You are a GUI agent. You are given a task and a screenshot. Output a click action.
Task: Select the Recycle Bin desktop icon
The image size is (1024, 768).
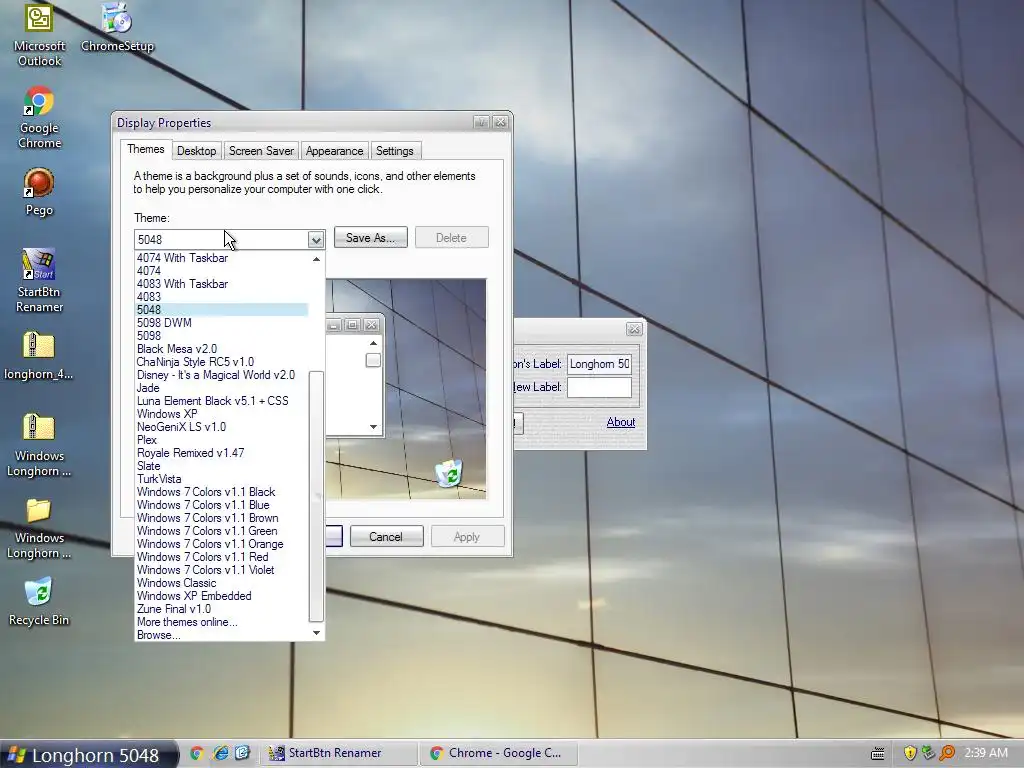(39, 601)
